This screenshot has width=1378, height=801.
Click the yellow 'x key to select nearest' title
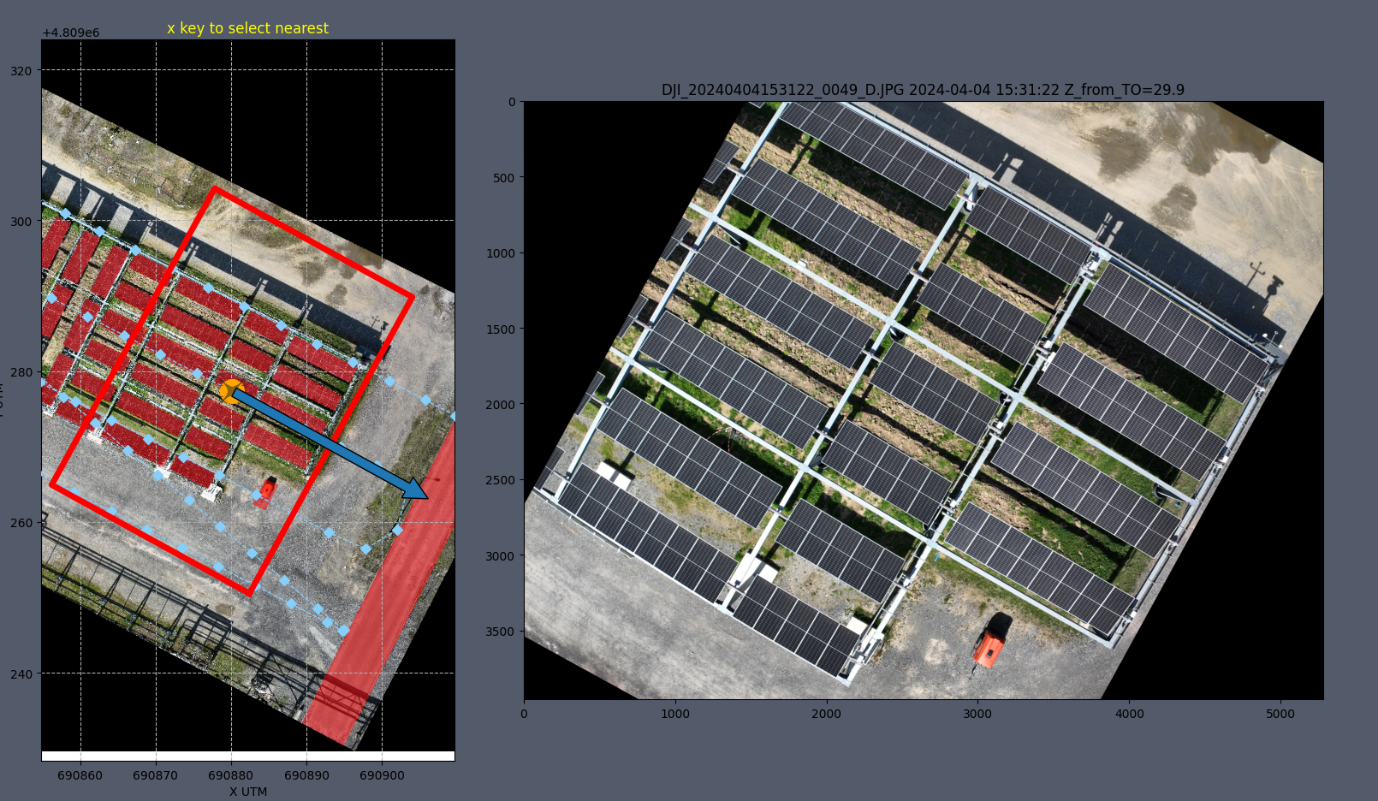247,28
